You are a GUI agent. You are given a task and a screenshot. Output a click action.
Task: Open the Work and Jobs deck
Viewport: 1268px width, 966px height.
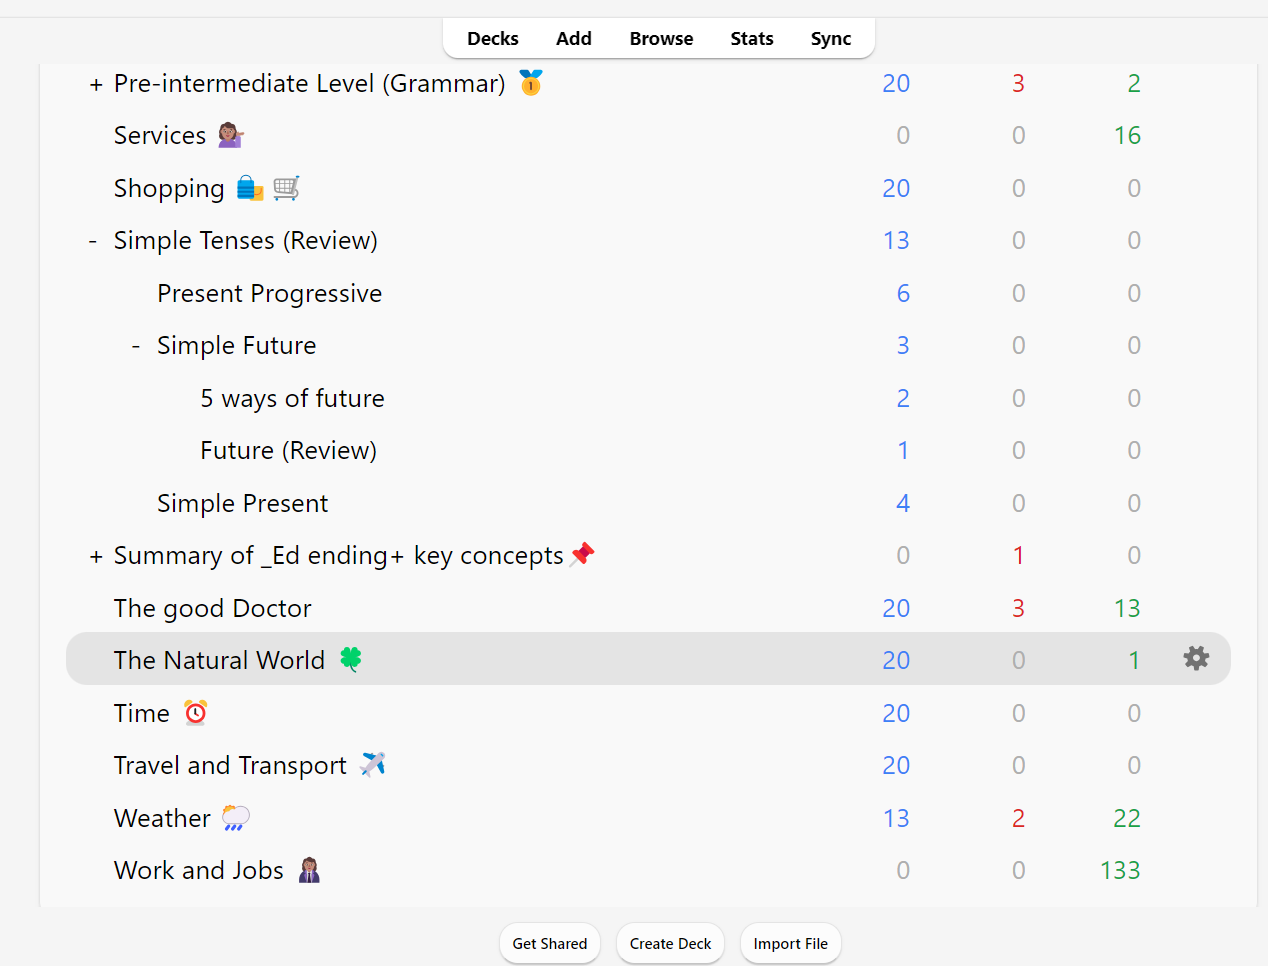click(198, 871)
